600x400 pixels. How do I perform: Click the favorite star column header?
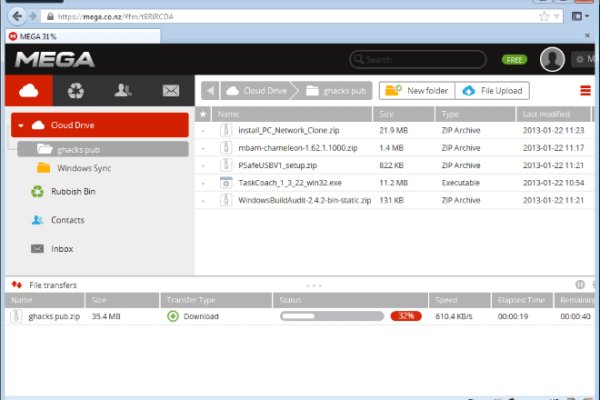[204, 114]
